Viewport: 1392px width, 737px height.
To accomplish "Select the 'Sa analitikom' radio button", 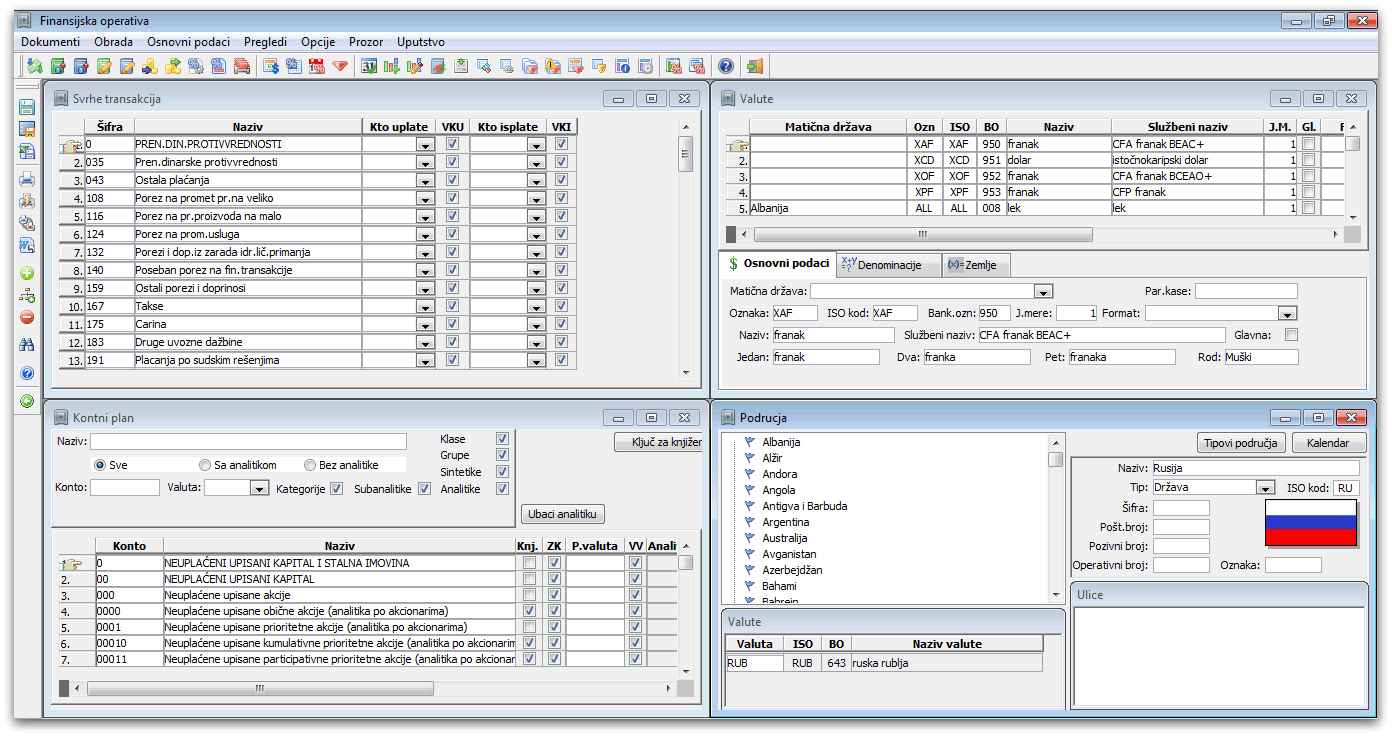I will click(205, 465).
